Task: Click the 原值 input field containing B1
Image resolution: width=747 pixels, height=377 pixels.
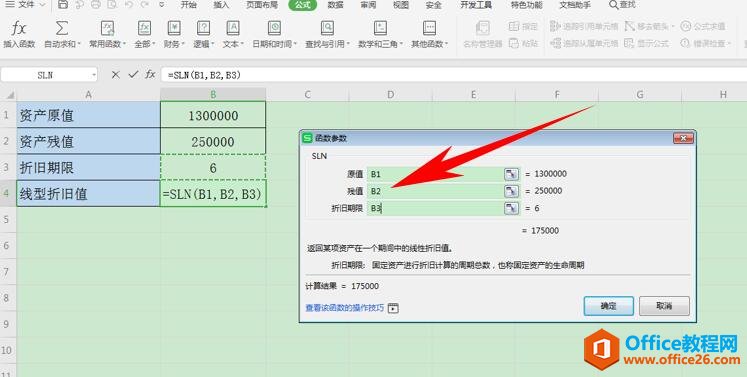Action: pos(435,174)
